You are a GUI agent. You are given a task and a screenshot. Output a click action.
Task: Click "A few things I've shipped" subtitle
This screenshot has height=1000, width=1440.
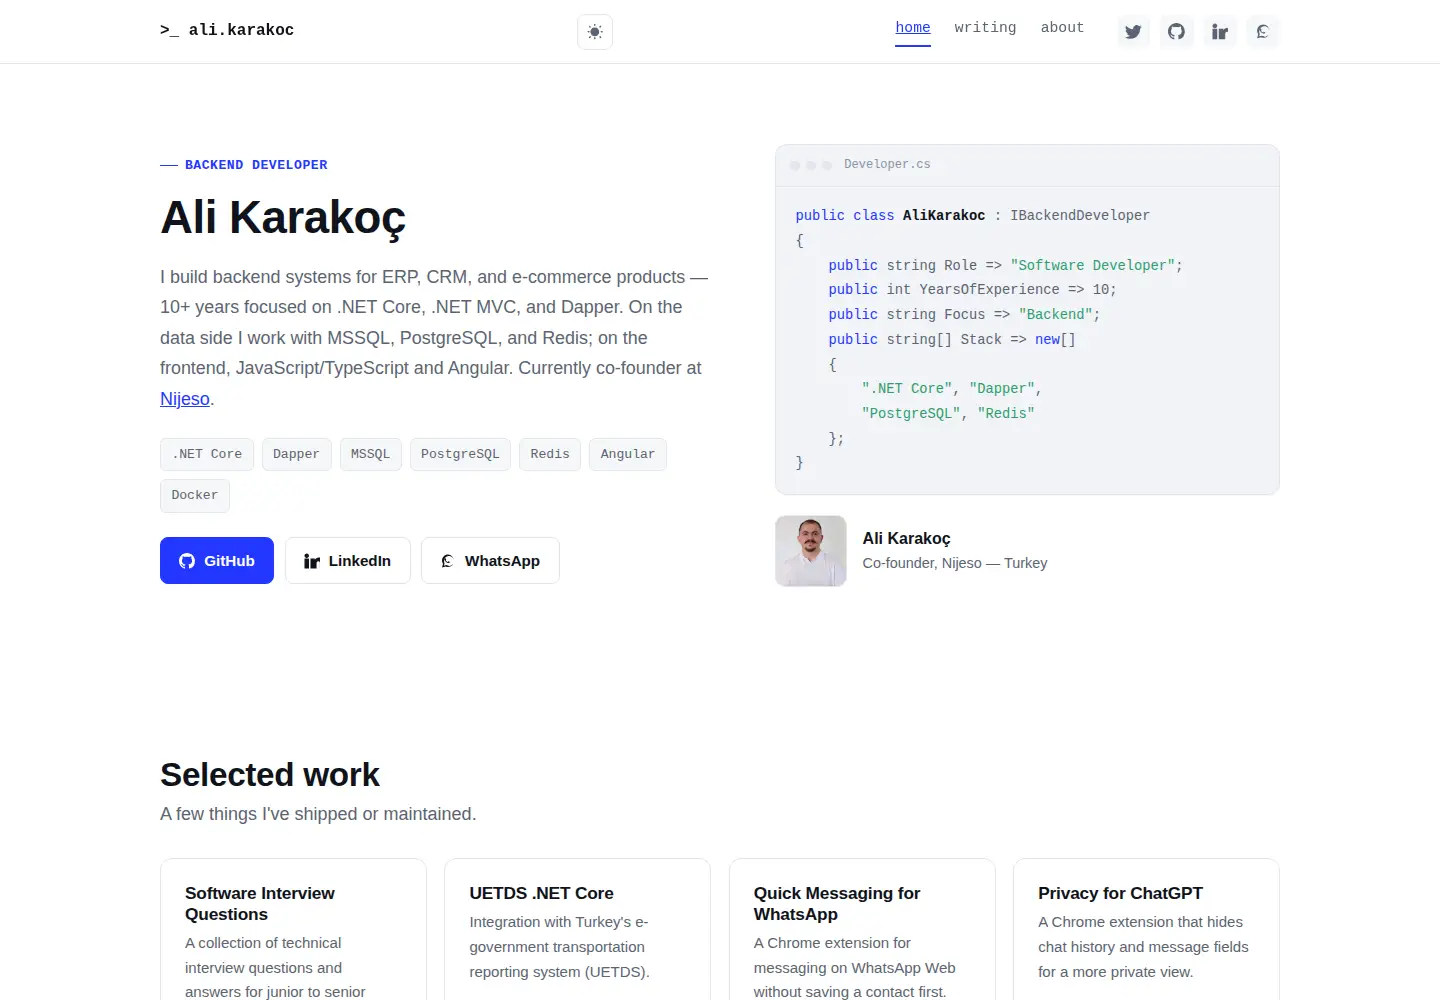coord(318,814)
